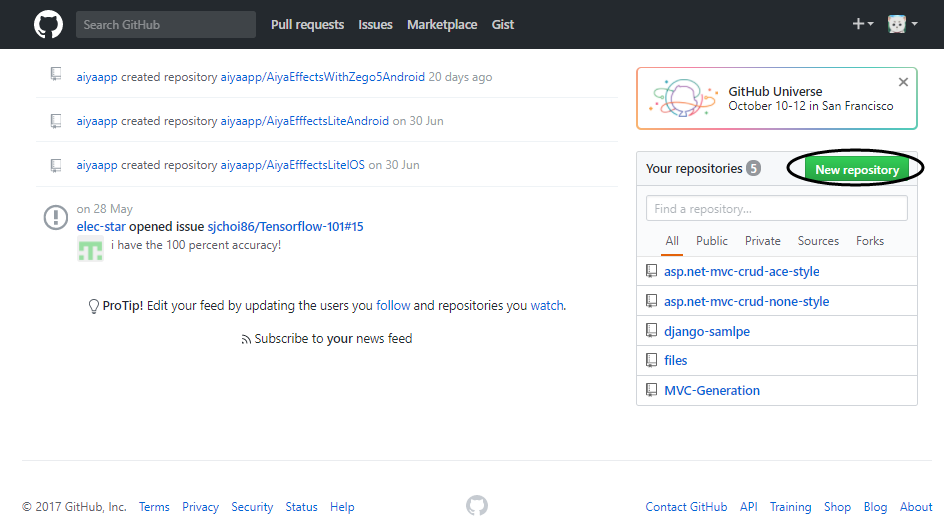Click the gray GitHub logo in footer
The height and width of the screenshot is (525, 944).
[477, 506]
